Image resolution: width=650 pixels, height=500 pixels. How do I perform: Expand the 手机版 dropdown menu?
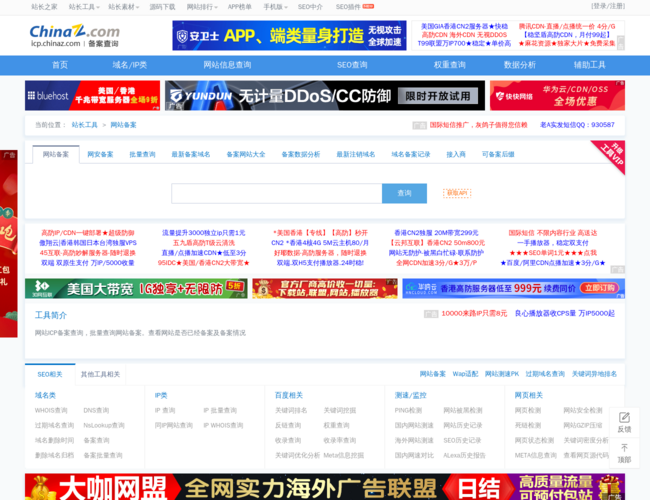[275, 7]
